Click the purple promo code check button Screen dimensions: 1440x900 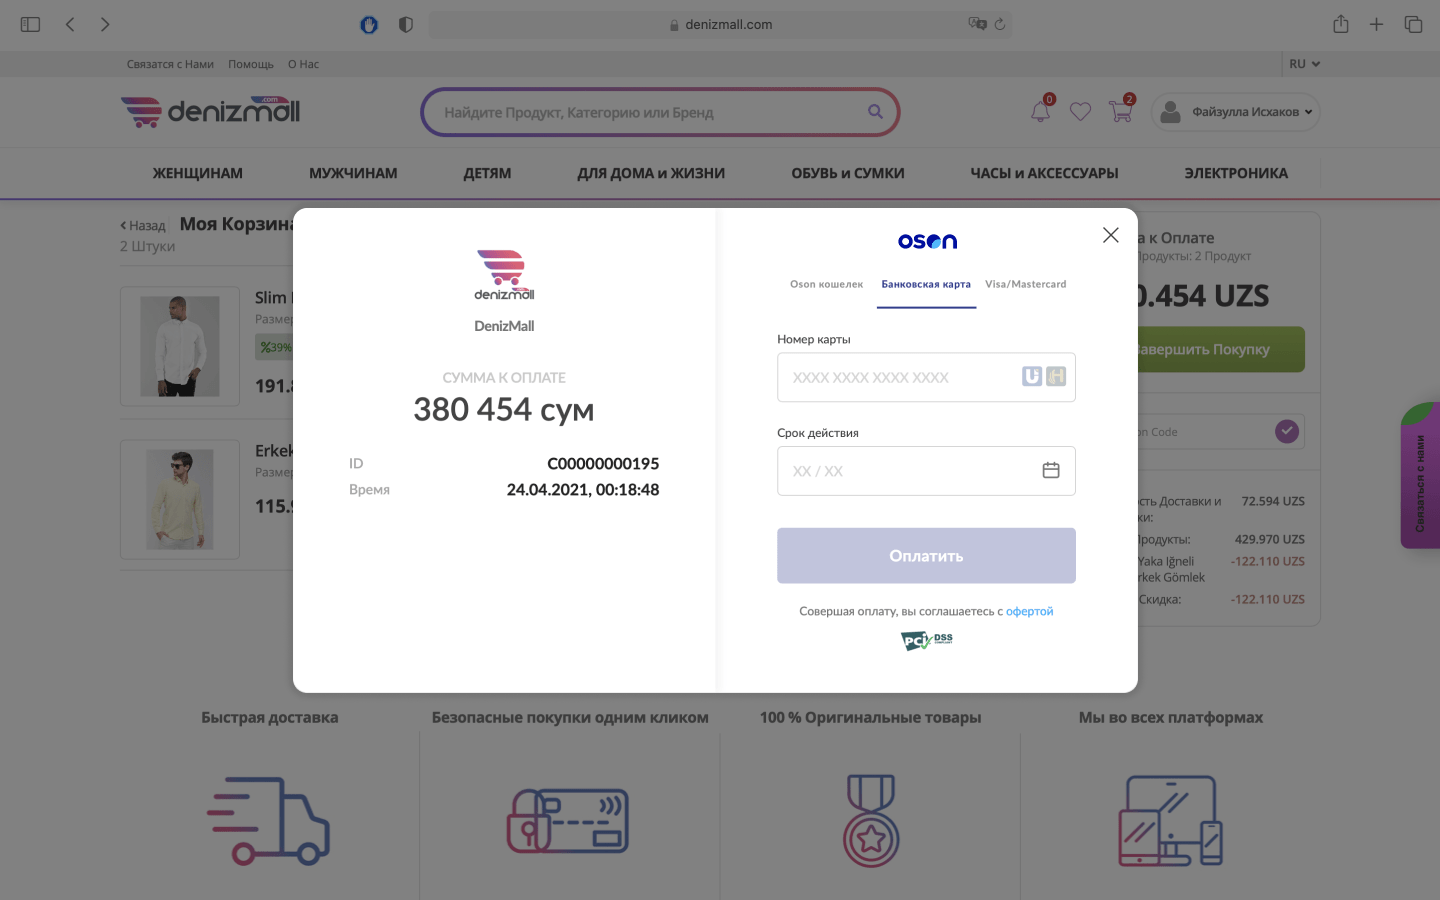pos(1287,431)
